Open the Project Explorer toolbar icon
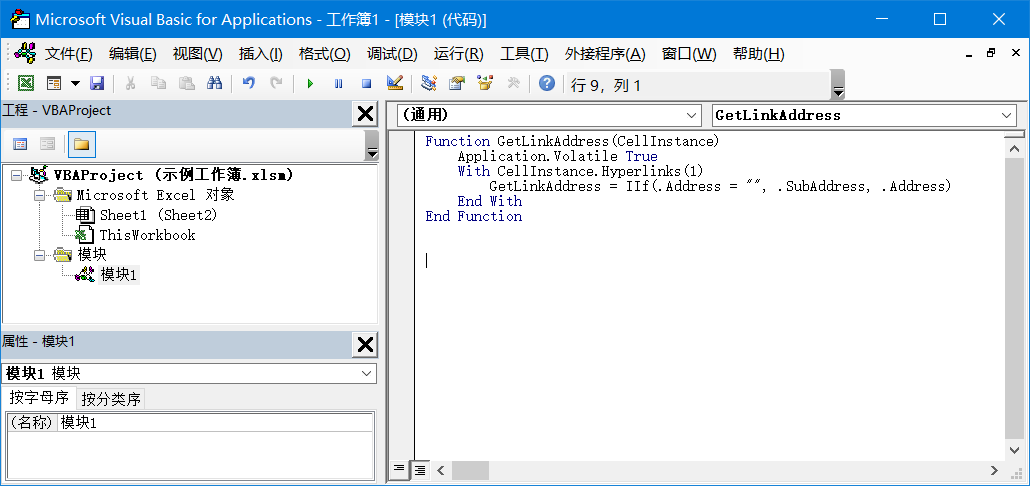This screenshot has width=1030, height=486. click(429, 83)
